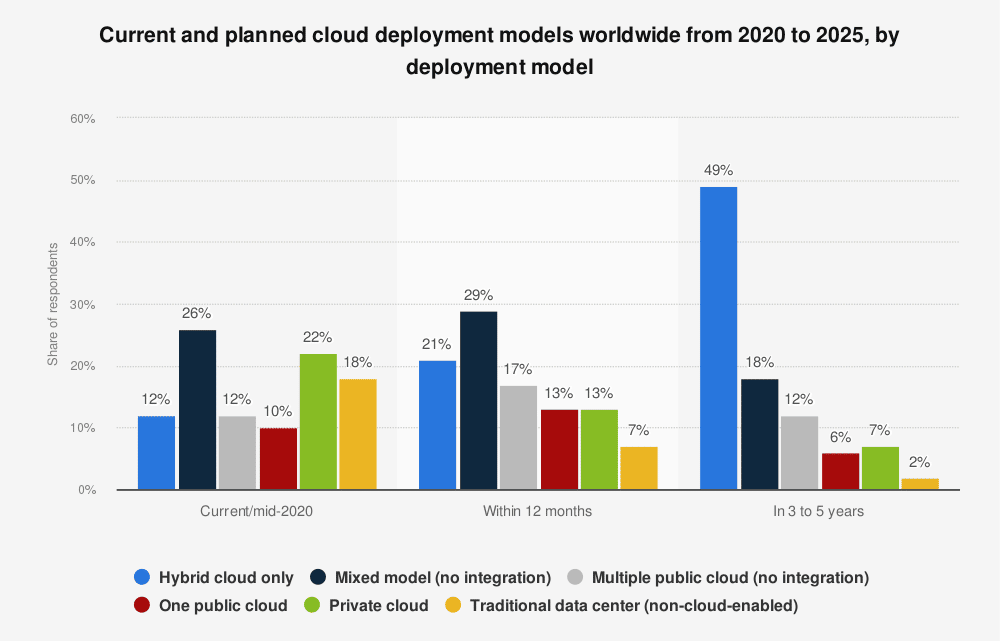Click the Current/mid-2020 category label
Screen dimensions: 1000x641
pyautogui.click(x=256, y=510)
